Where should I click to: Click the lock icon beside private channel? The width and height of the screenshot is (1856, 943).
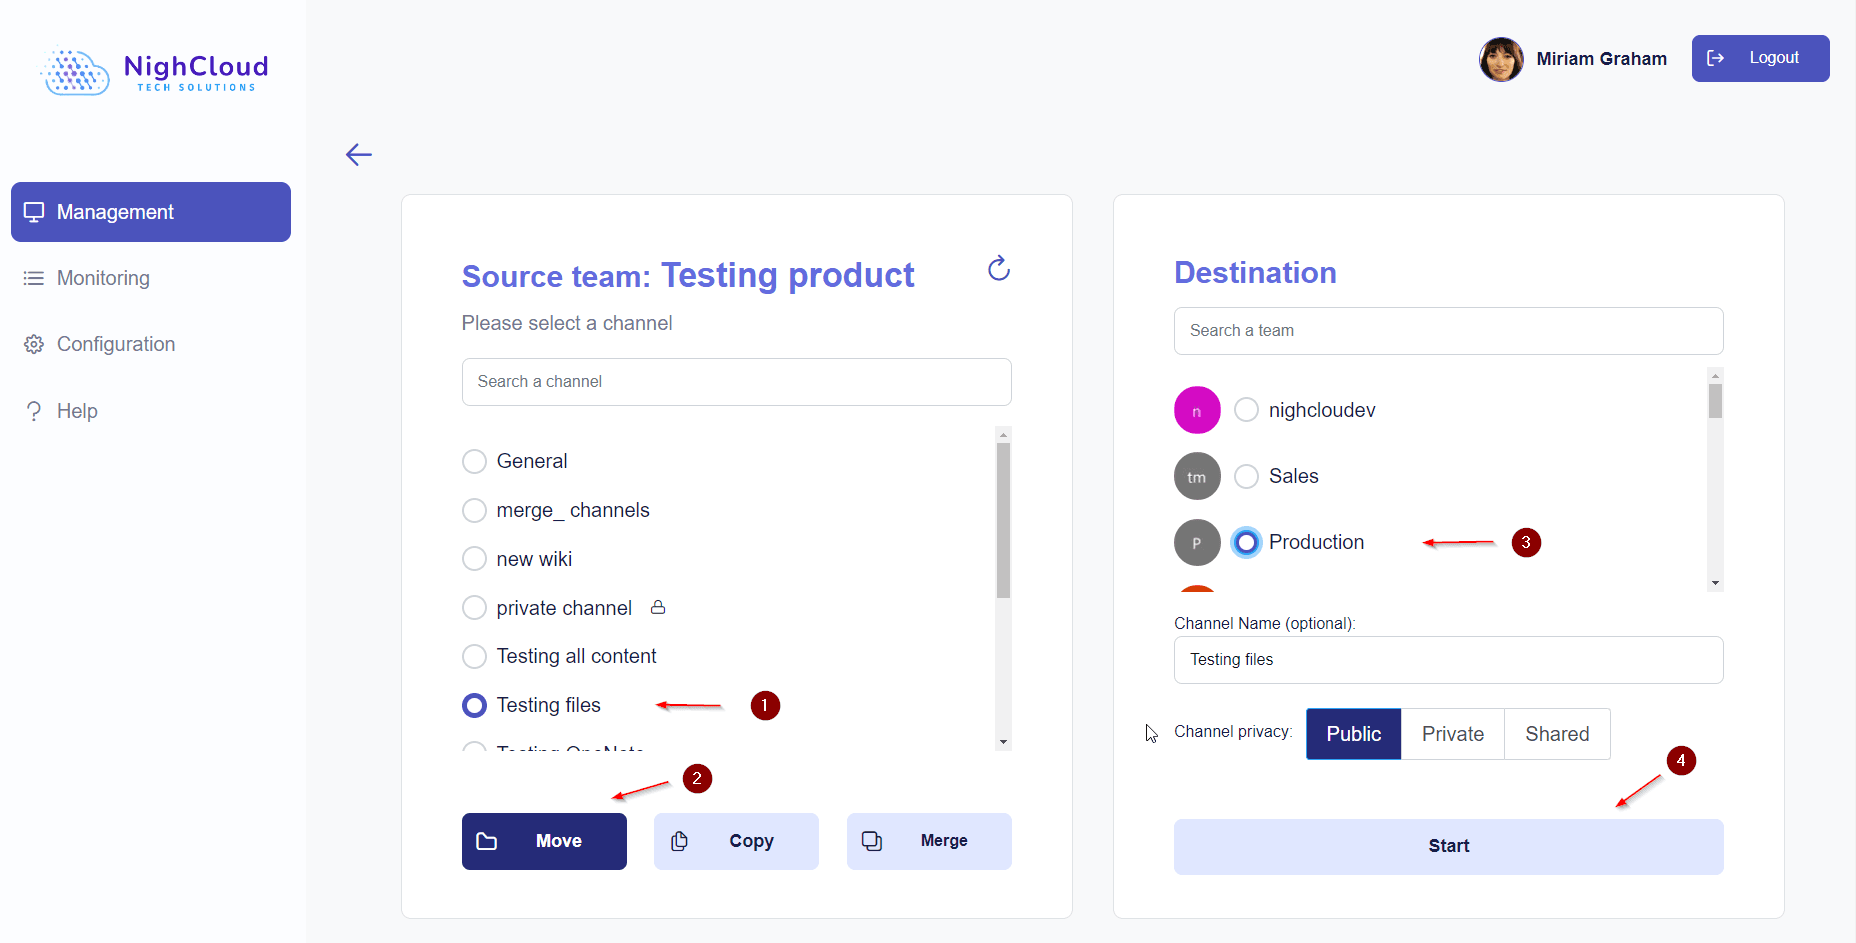(658, 607)
